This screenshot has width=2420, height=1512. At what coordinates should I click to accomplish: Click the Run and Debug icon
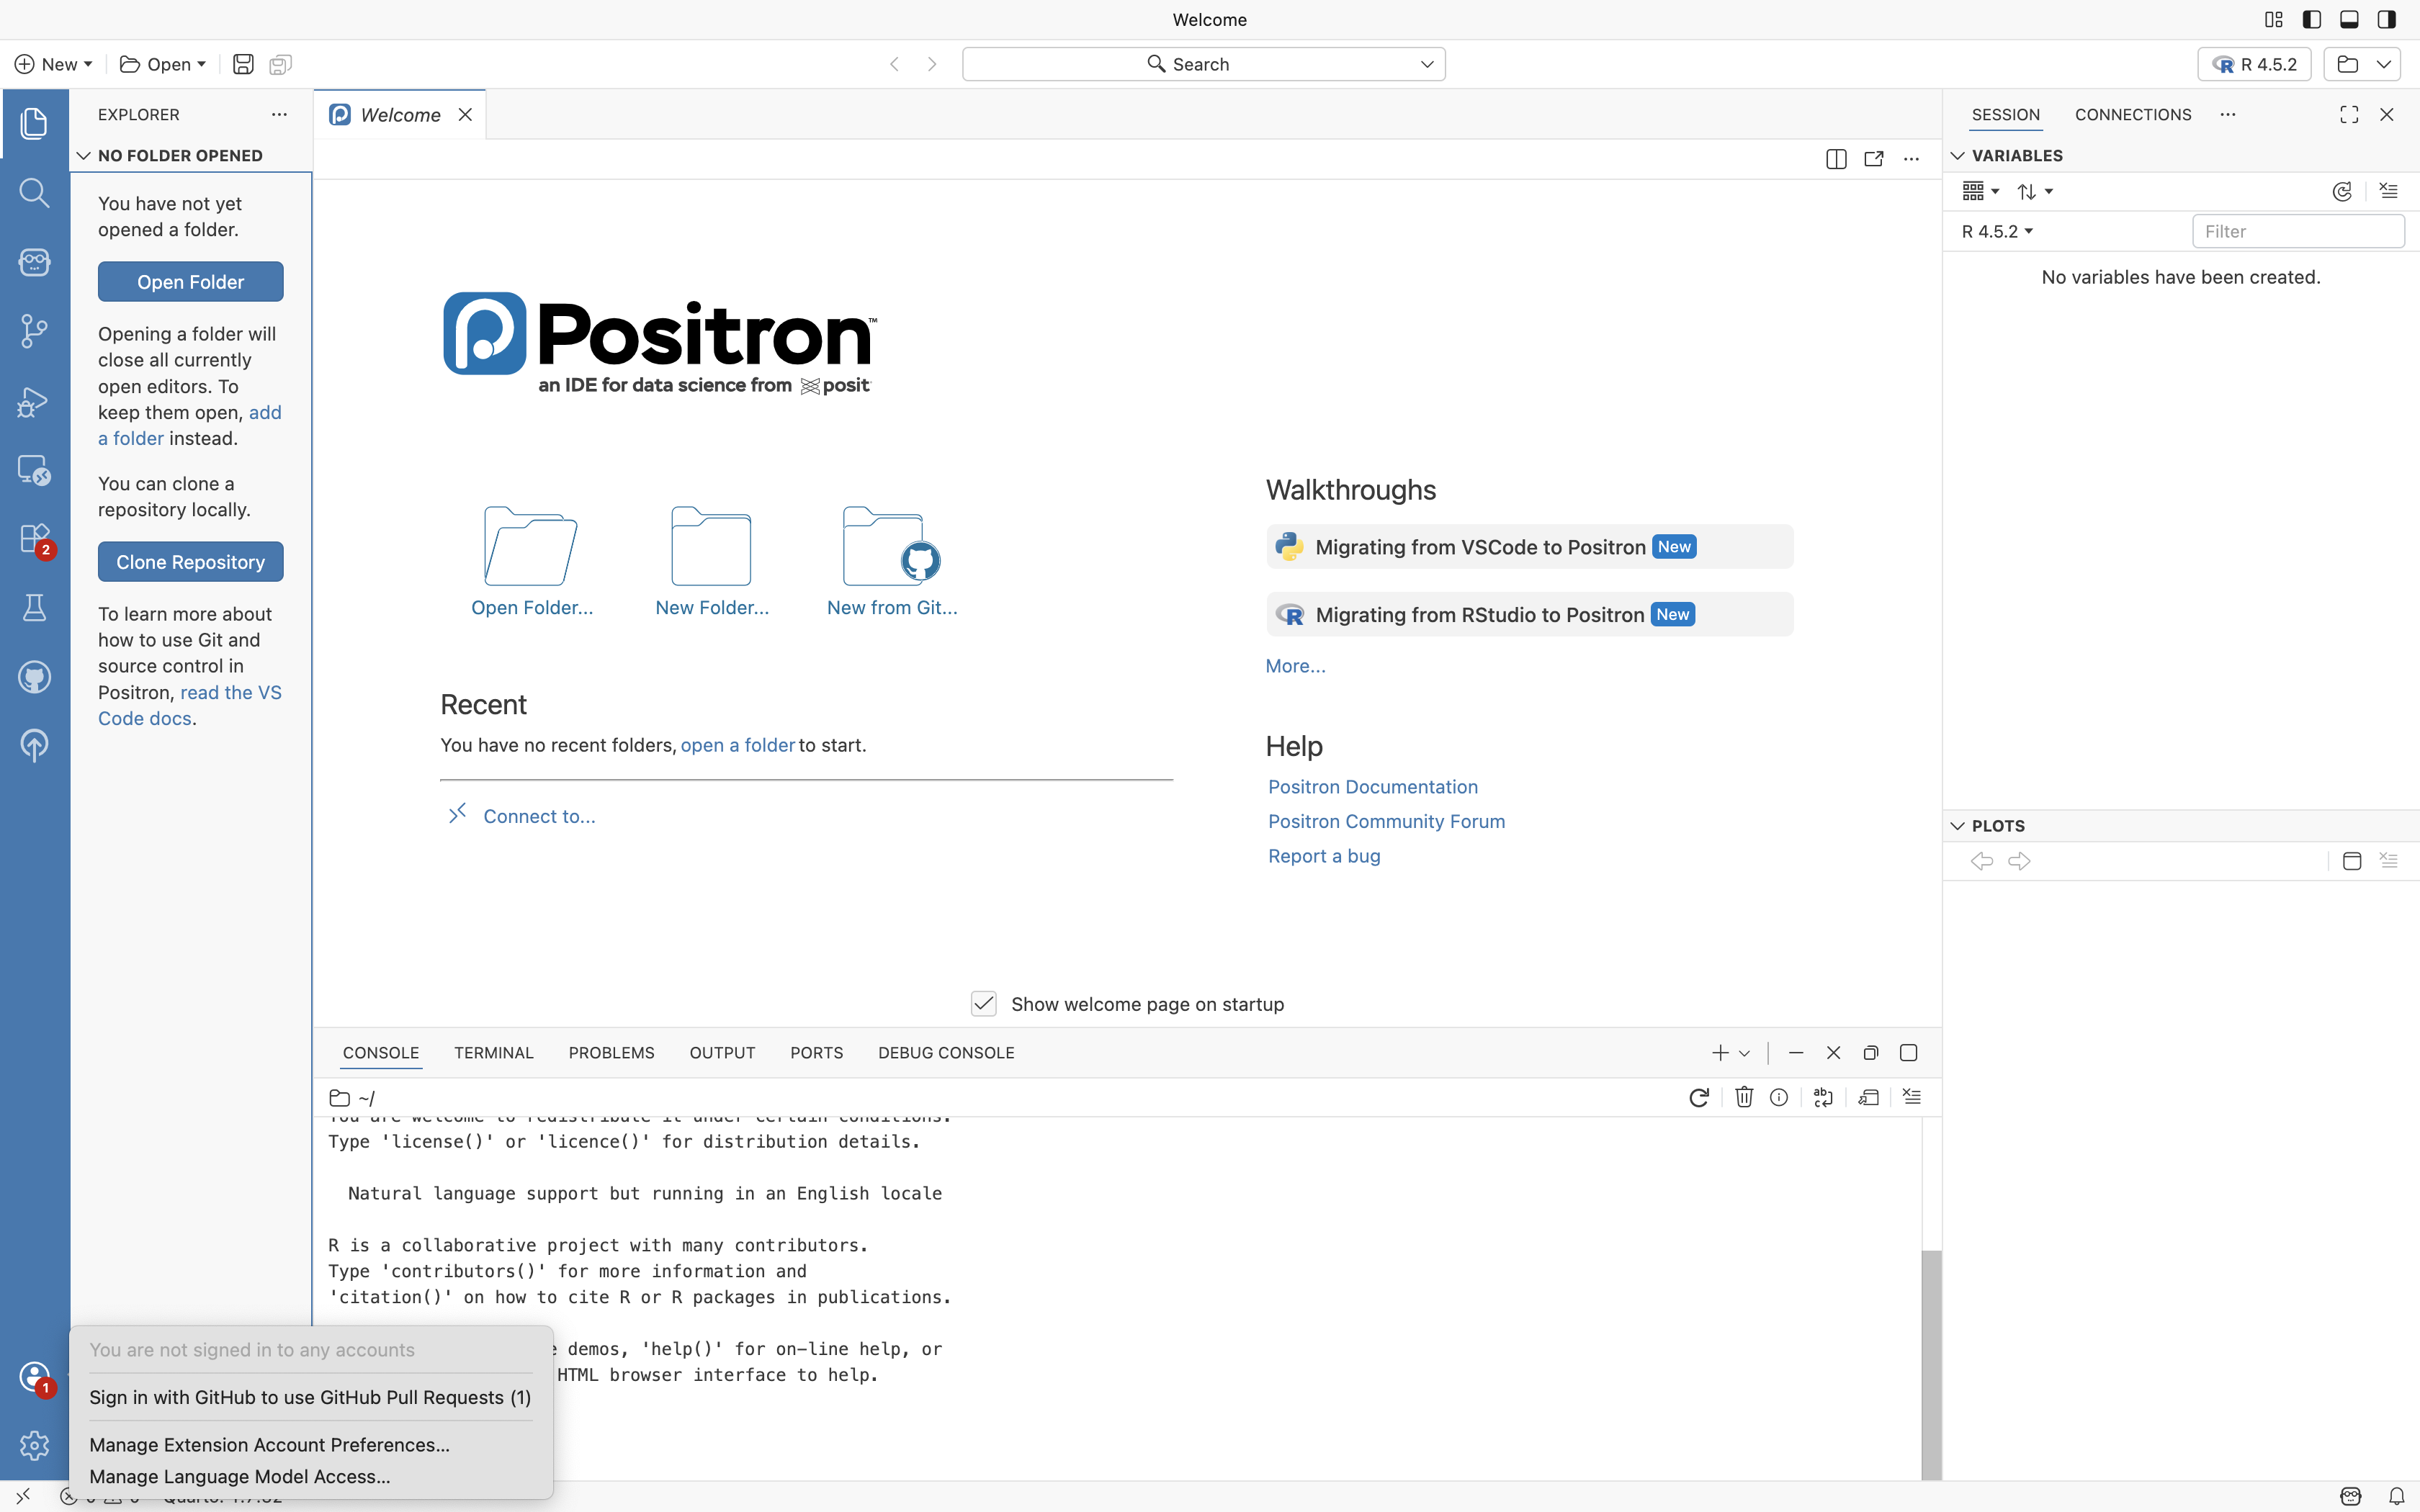tap(34, 401)
